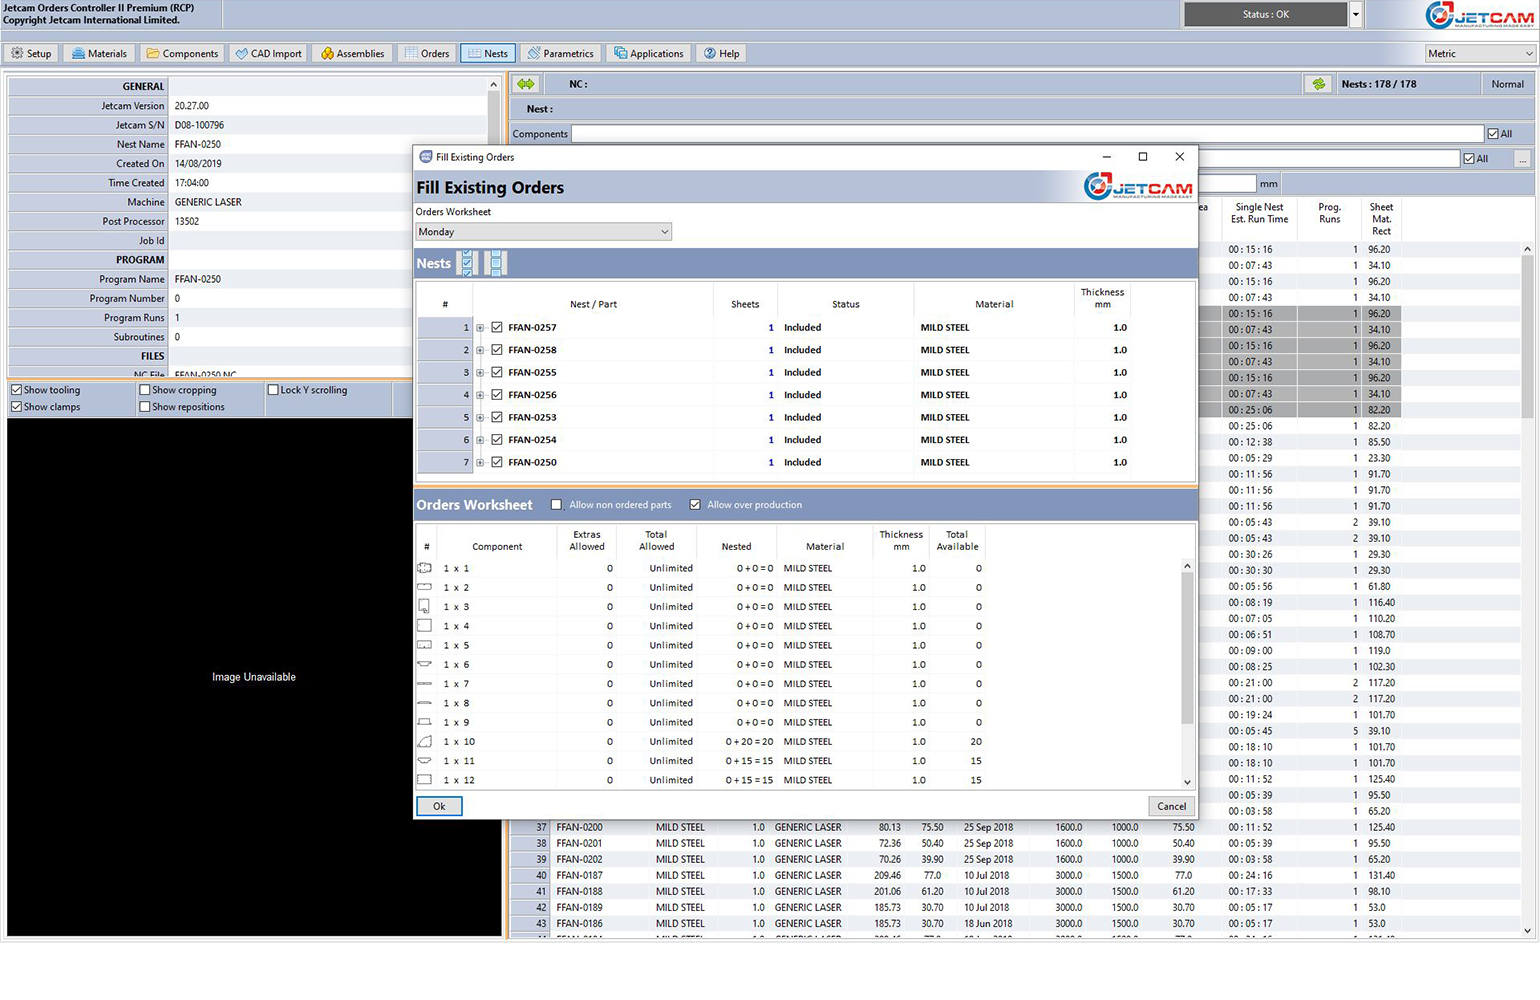Select the Materials toolbar icon

click(99, 53)
